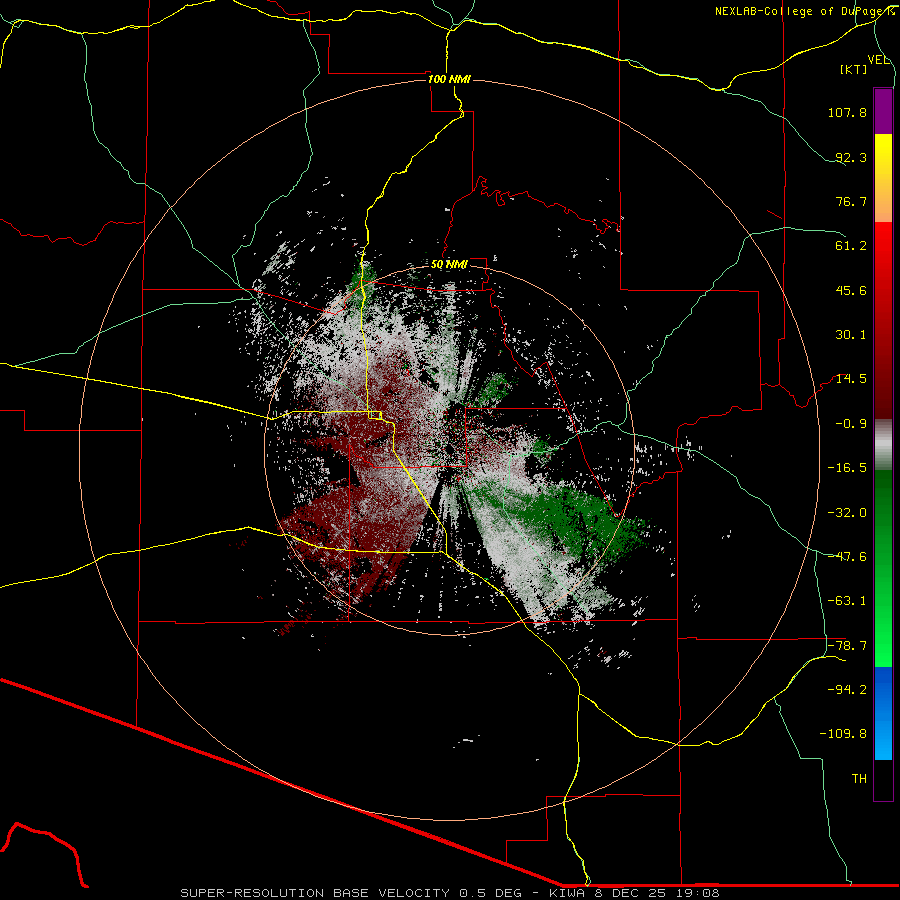Image resolution: width=900 pixels, height=900 pixels.
Task: Click the VEL legend title
Action: (x=878, y=60)
